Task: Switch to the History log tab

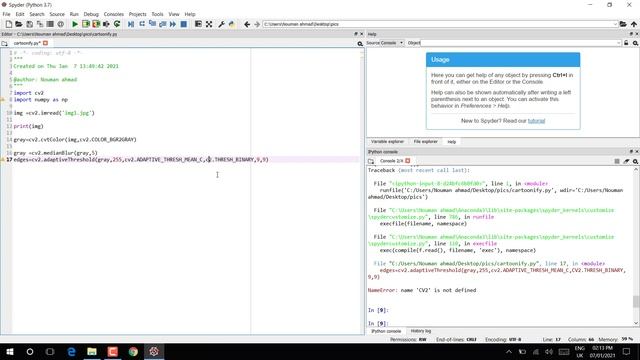Action: click(x=420, y=331)
